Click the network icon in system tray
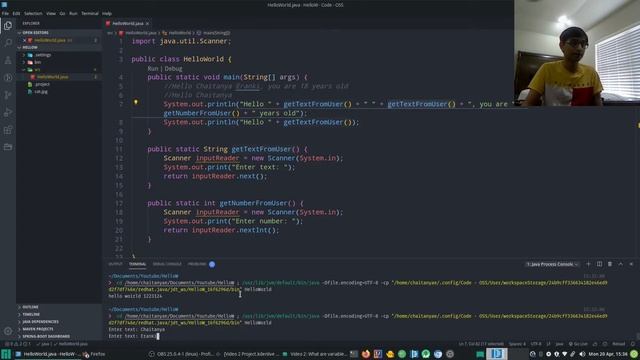The image size is (640, 360). click(x=565, y=354)
